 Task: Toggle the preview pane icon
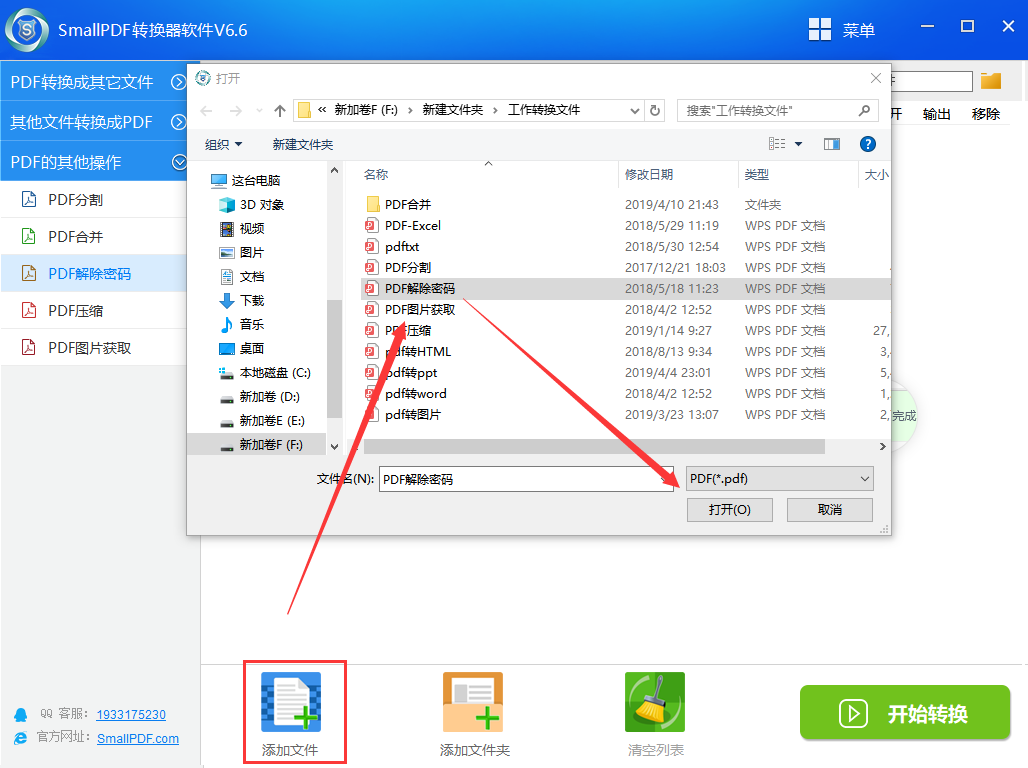(x=832, y=144)
